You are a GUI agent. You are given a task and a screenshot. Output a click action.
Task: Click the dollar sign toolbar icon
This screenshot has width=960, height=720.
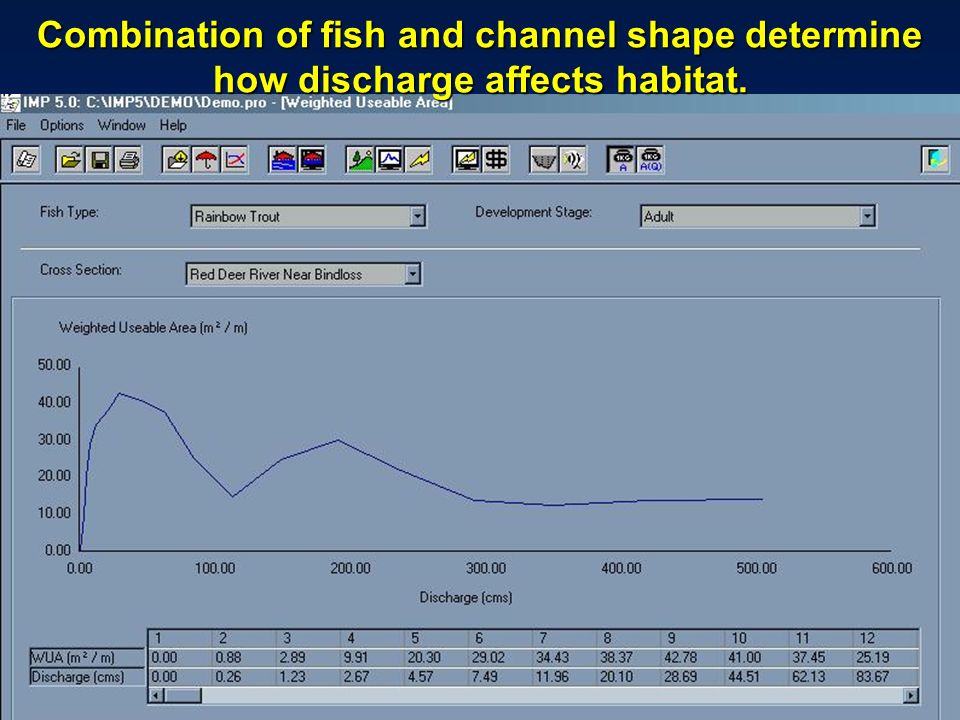(496, 160)
